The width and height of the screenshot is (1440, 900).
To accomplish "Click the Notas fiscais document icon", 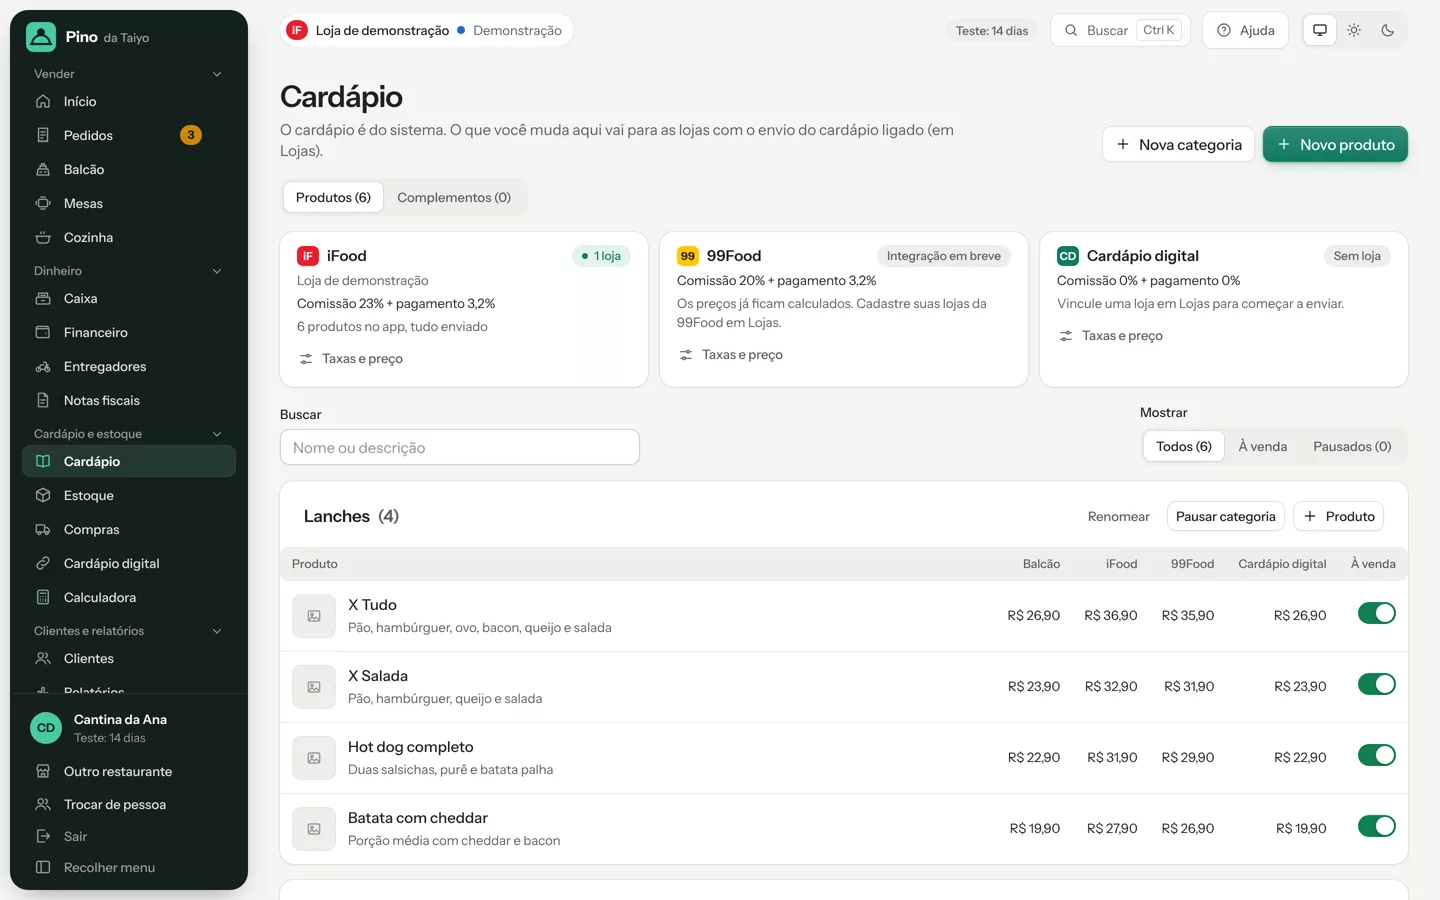I will click(x=43, y=400).
